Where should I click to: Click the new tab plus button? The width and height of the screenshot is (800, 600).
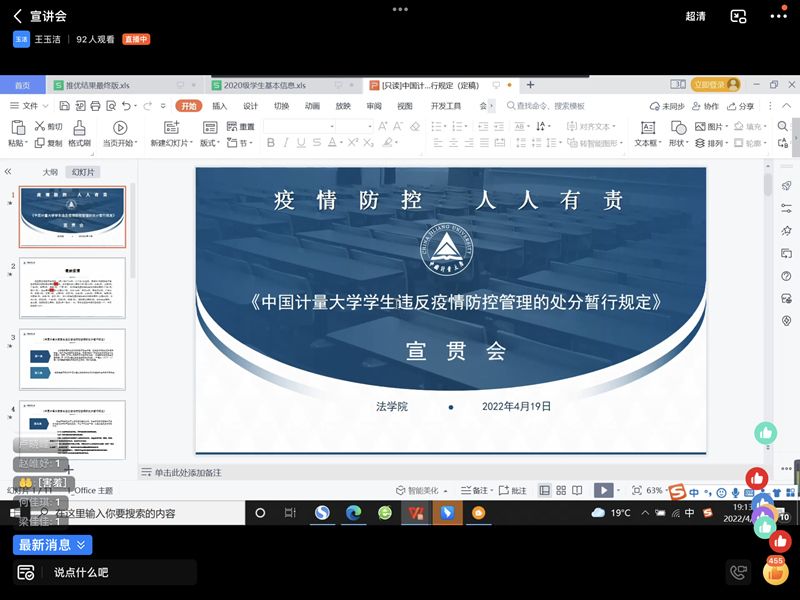[530, 85]
